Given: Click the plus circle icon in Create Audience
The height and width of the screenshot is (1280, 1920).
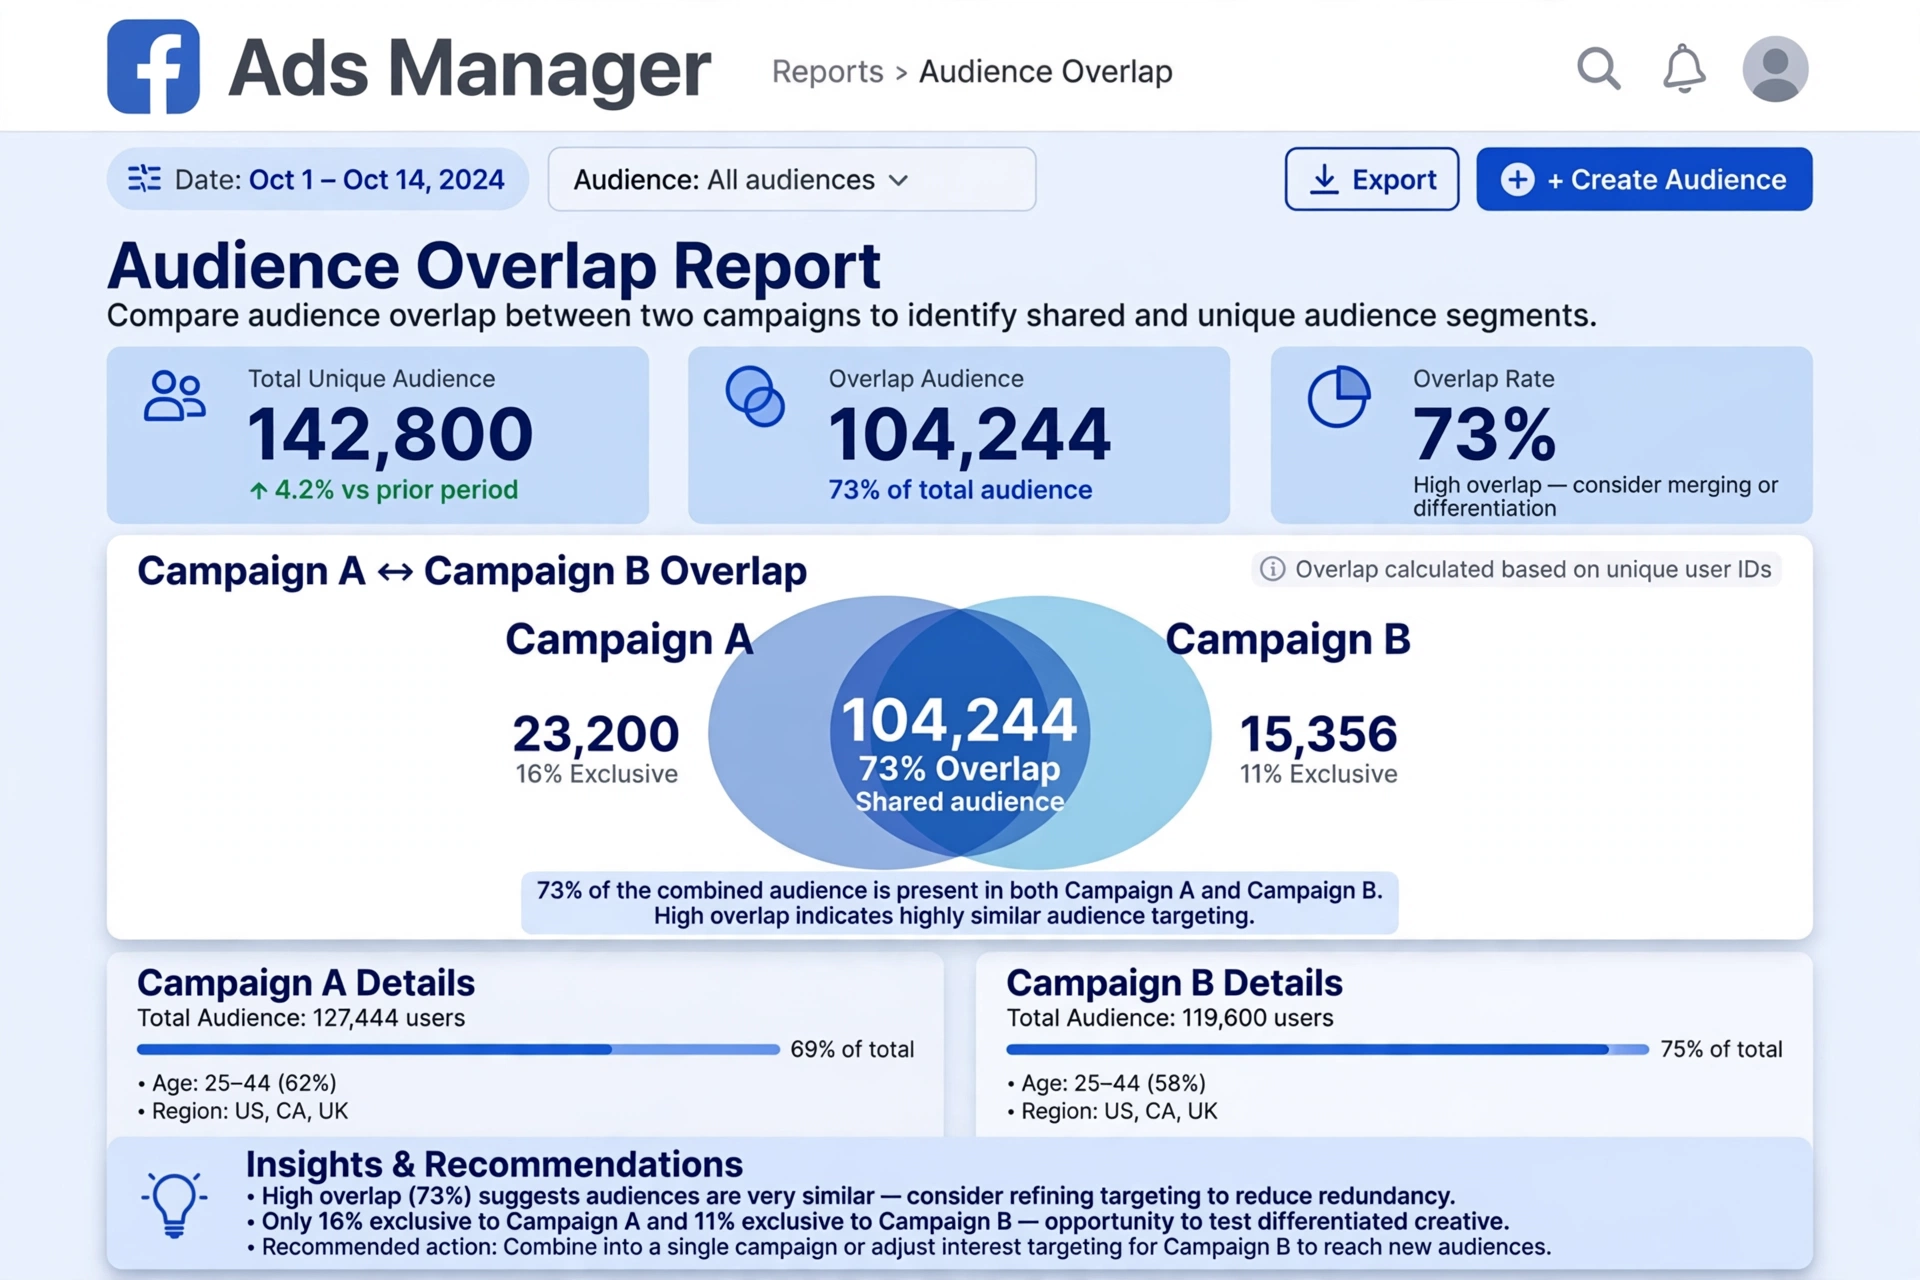Looking at the screenshot, I should point(1518,179).
